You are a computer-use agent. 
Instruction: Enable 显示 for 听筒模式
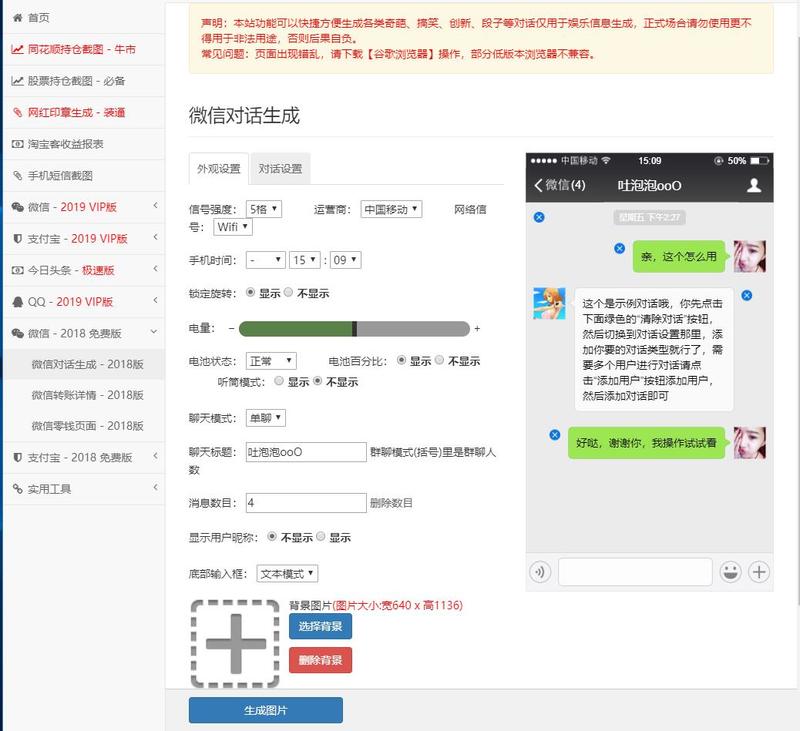tap(279, 382)
